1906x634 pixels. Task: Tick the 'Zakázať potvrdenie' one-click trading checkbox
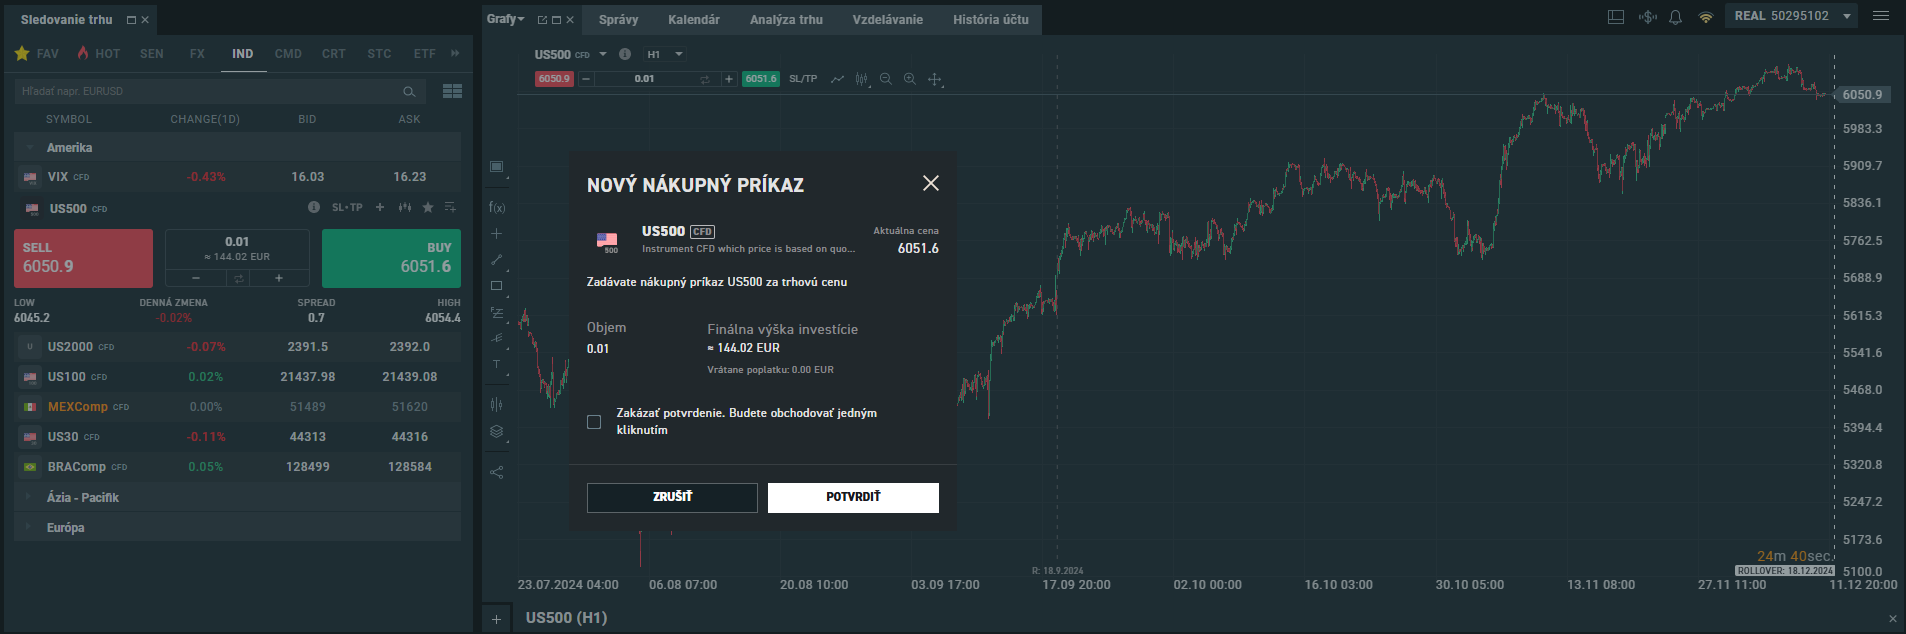[594, 422]
